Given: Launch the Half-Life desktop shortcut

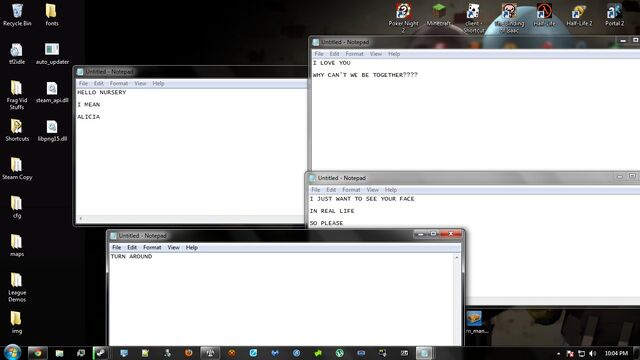Looking at the screenshot, I should tap(544, 15).
